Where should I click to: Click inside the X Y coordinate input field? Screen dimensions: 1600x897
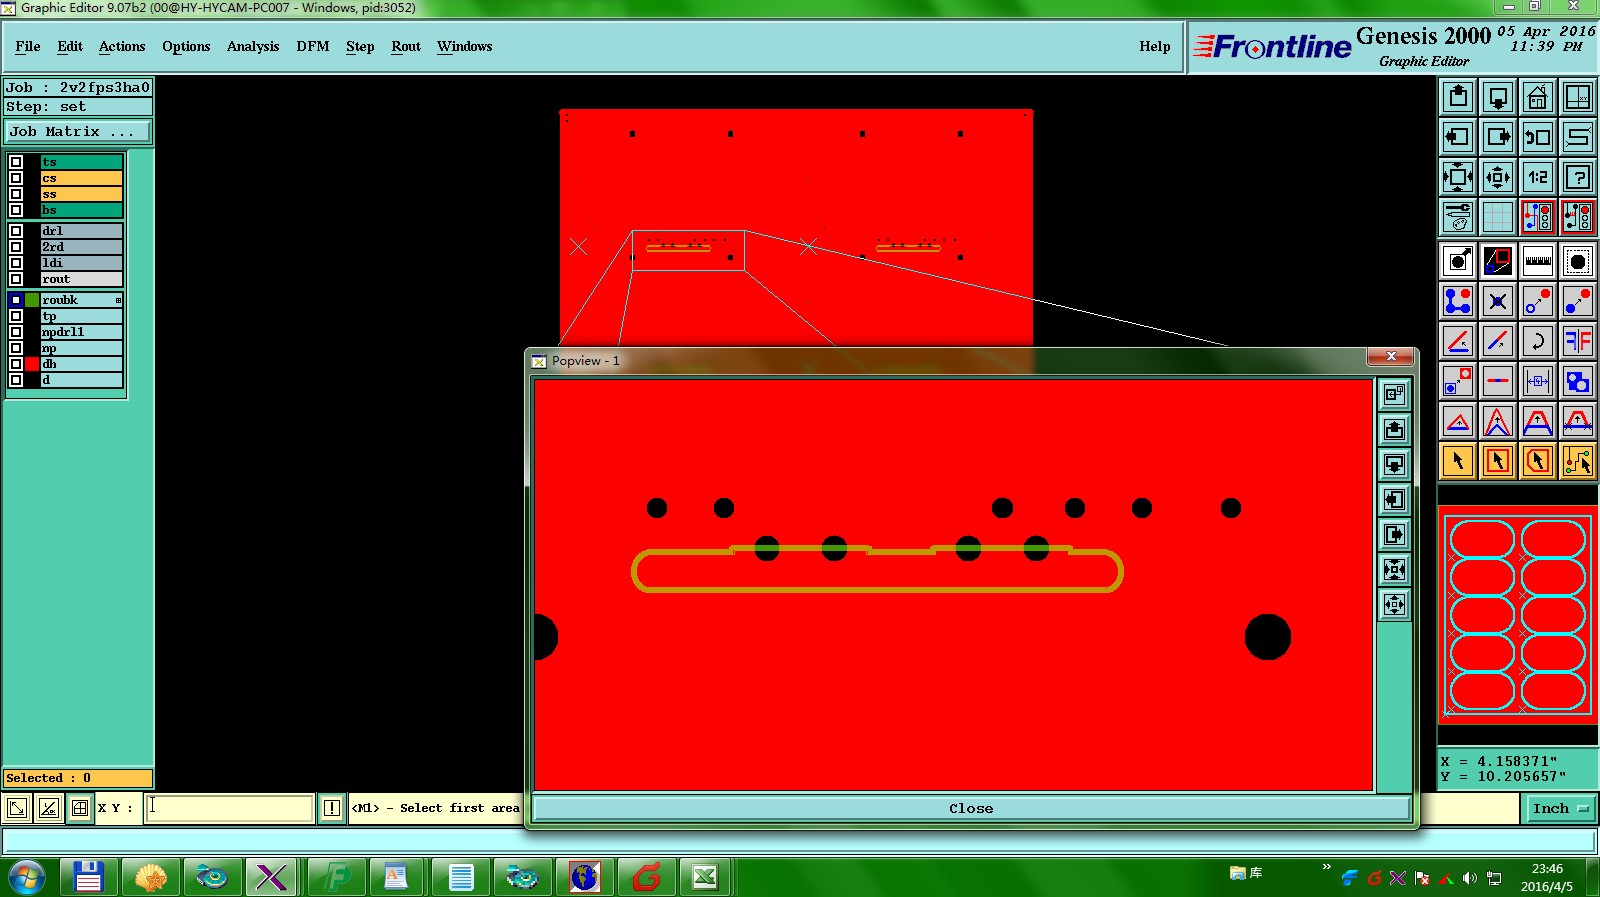[x=230, y=808]
